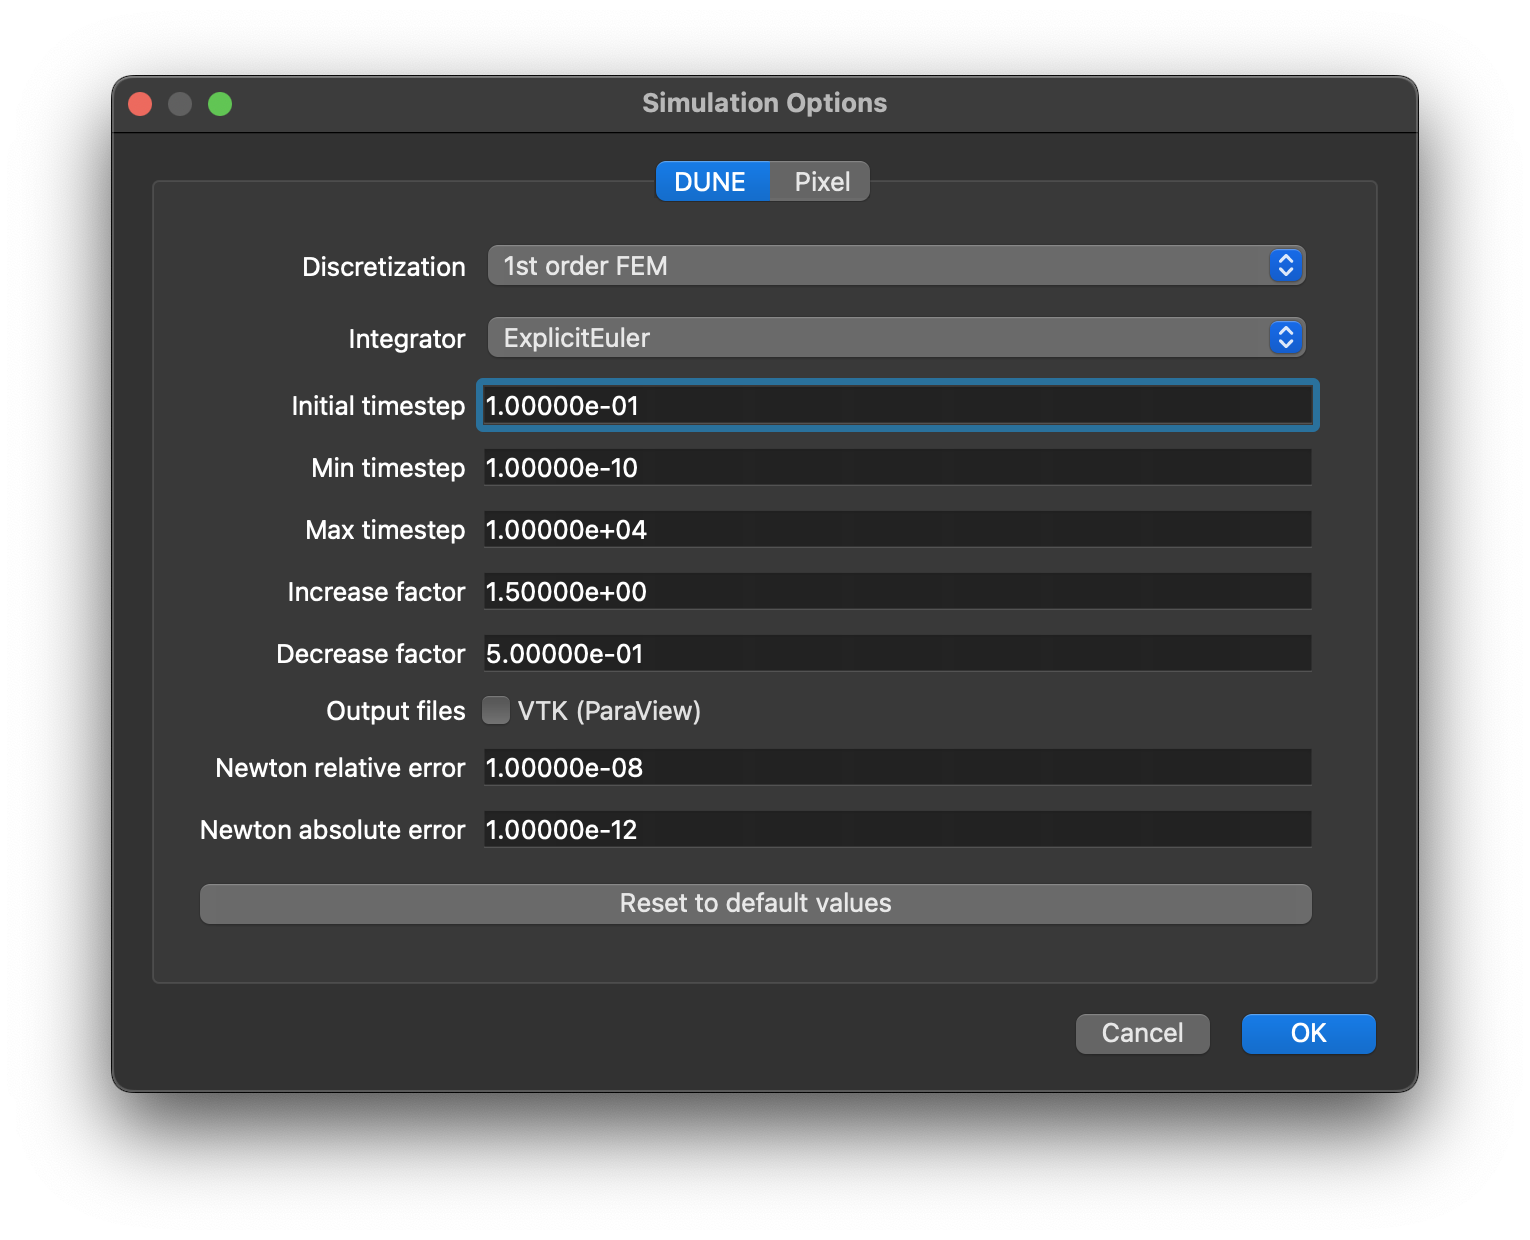Click Reset to default values button
Viewport: 1530px width, 1240px height.
tap(756, 904)
